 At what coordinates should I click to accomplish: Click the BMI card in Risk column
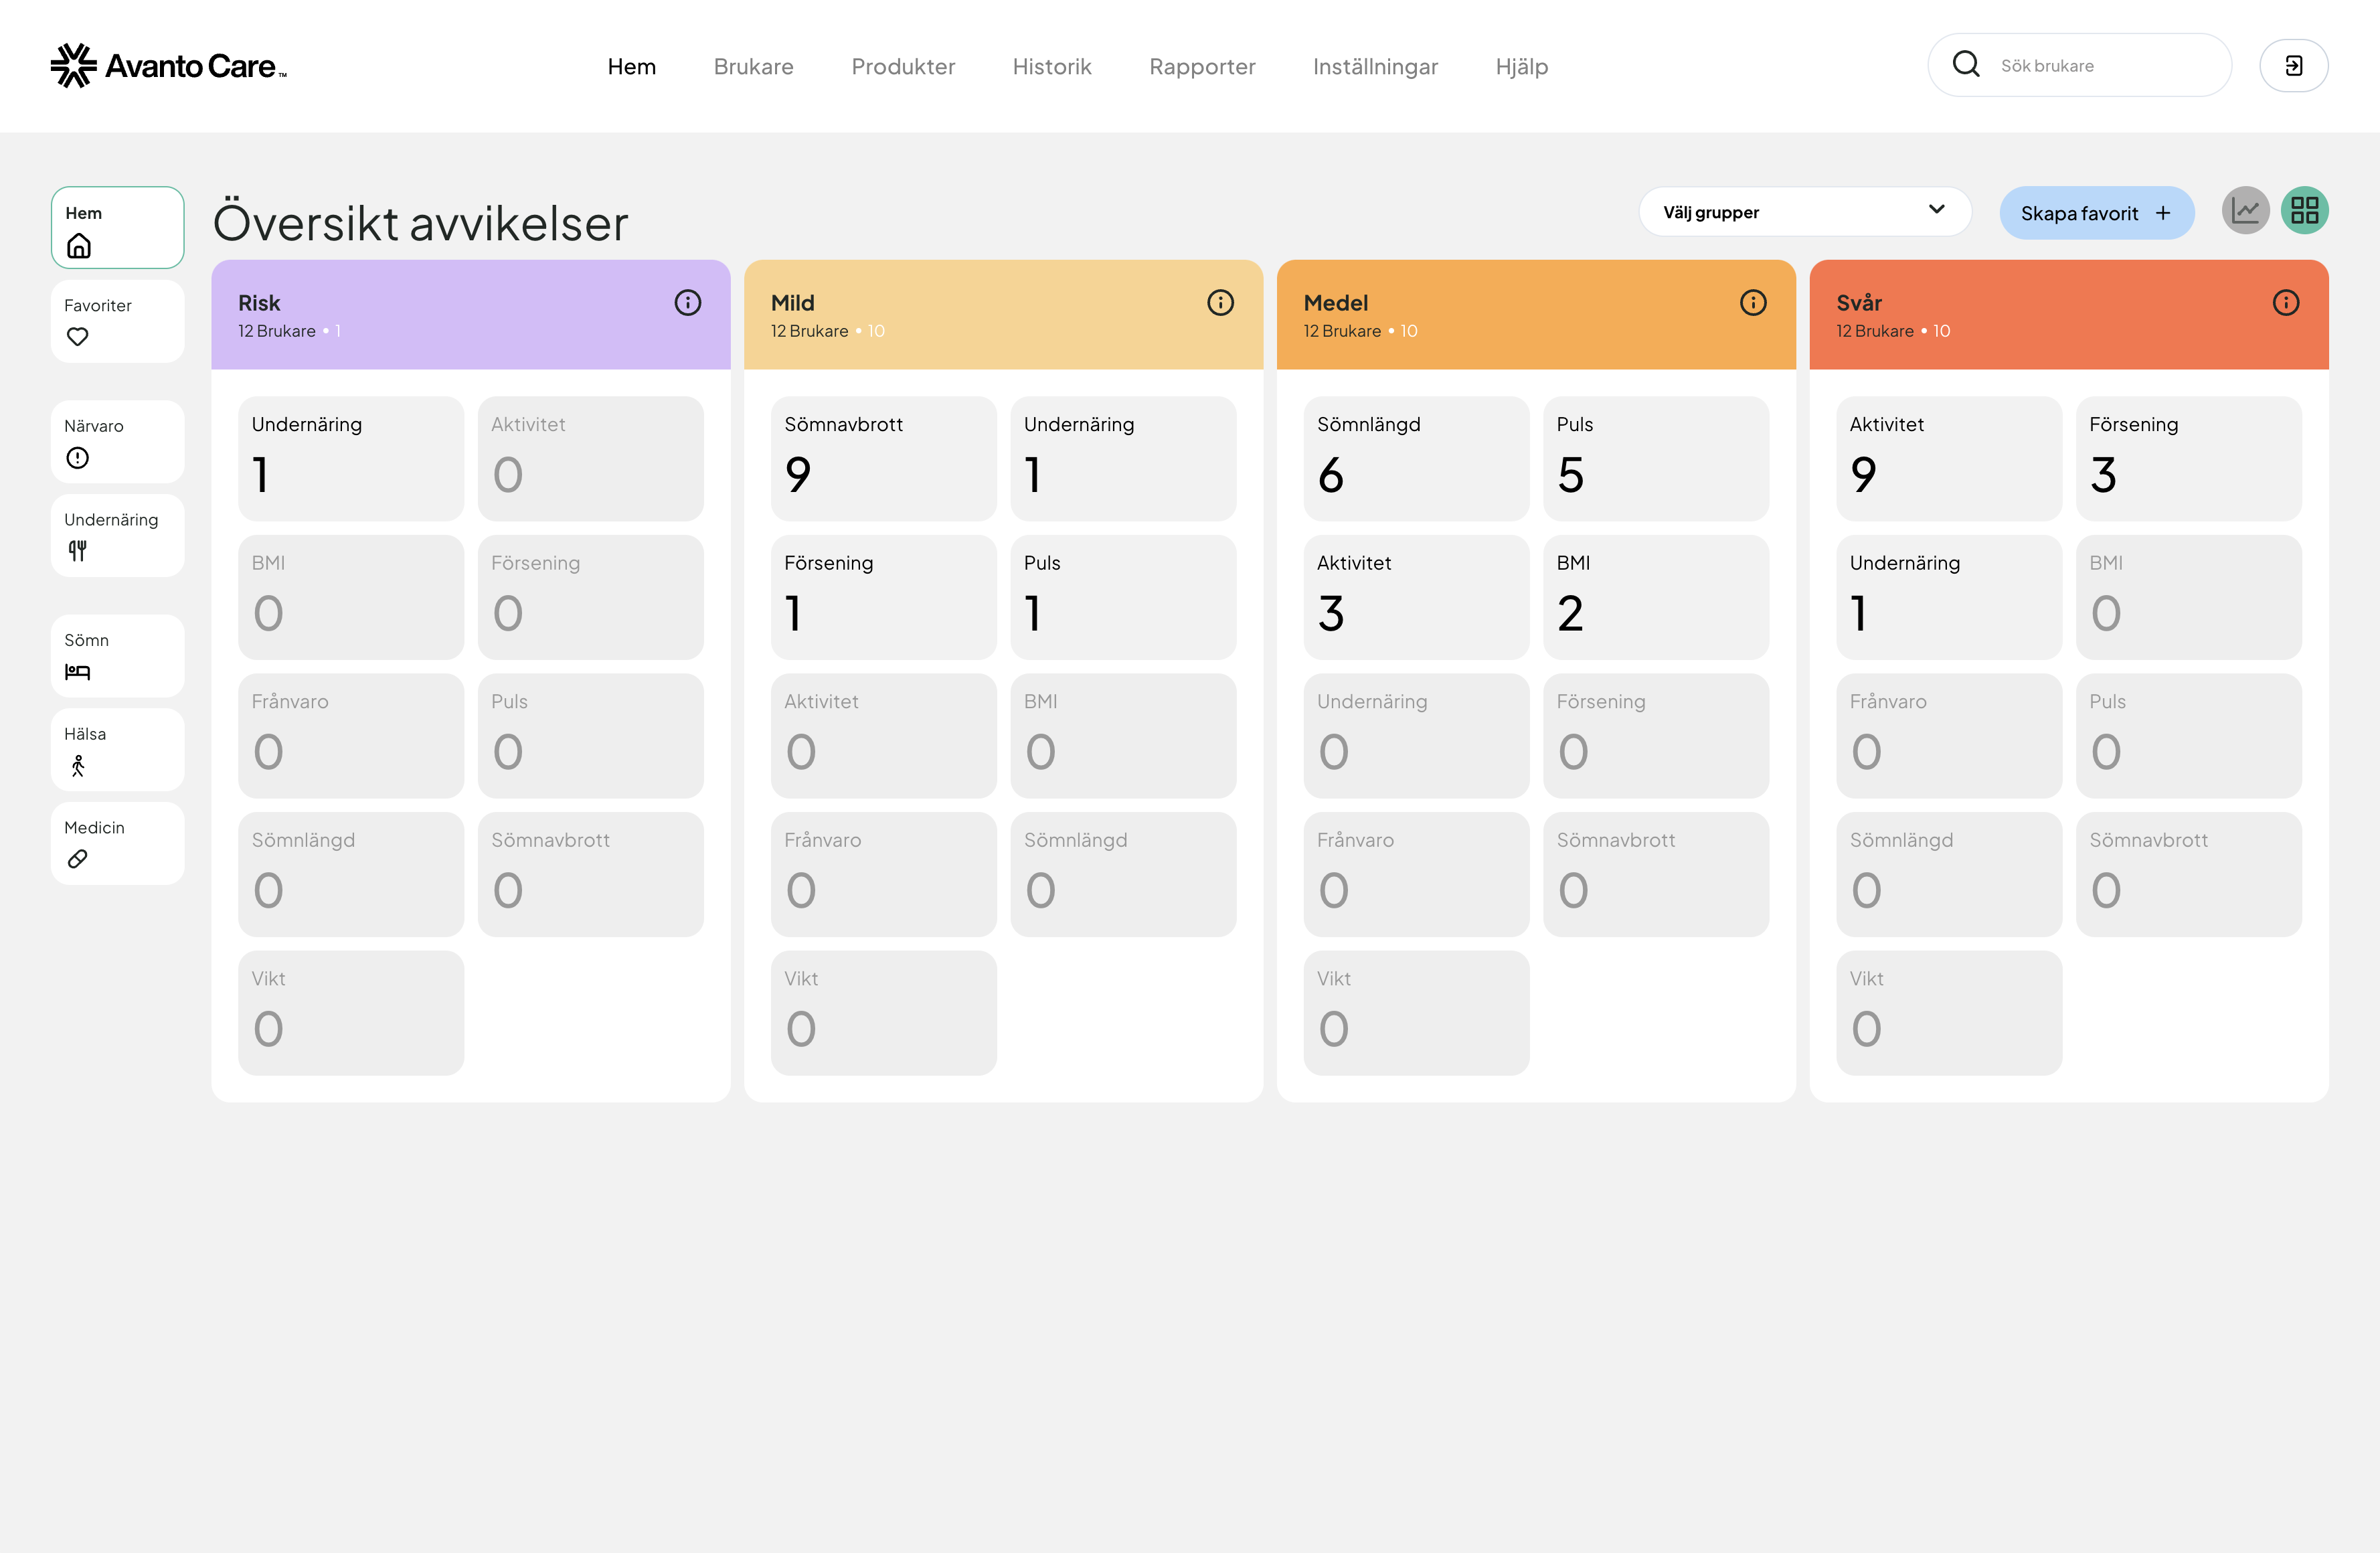tap(351, 597)
